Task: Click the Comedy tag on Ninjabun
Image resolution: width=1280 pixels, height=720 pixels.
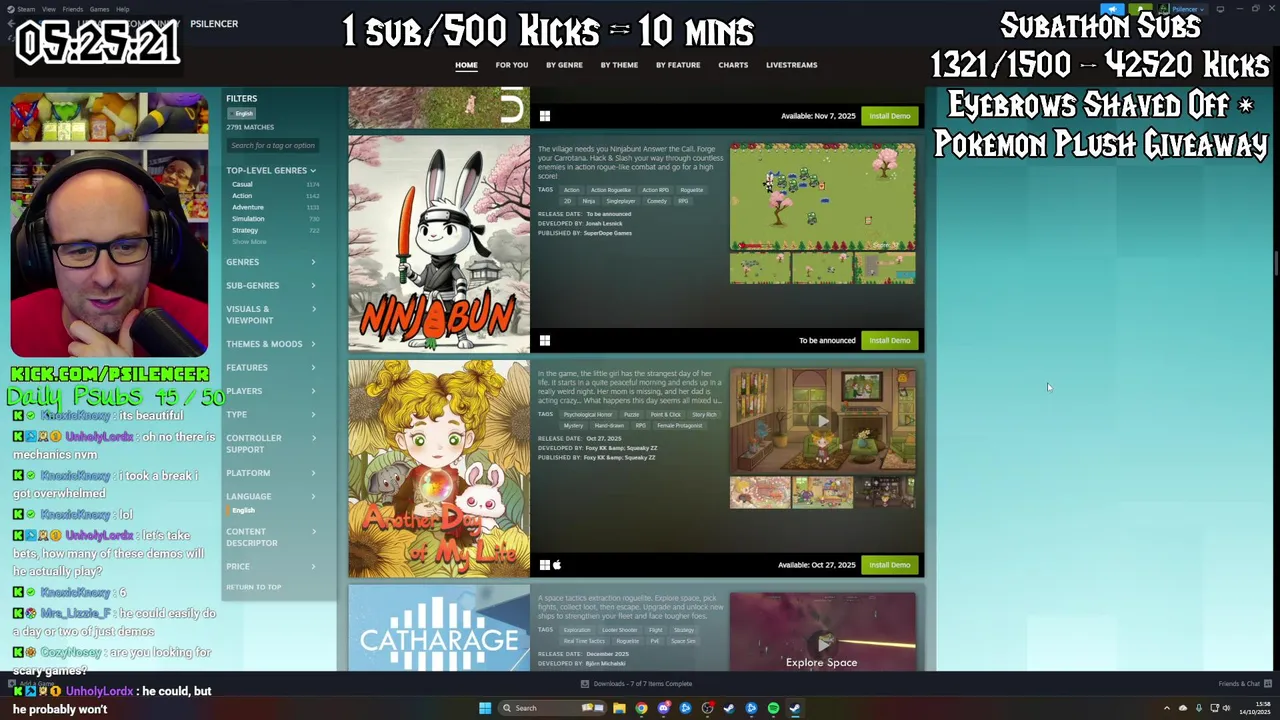Action: (656, 201)
